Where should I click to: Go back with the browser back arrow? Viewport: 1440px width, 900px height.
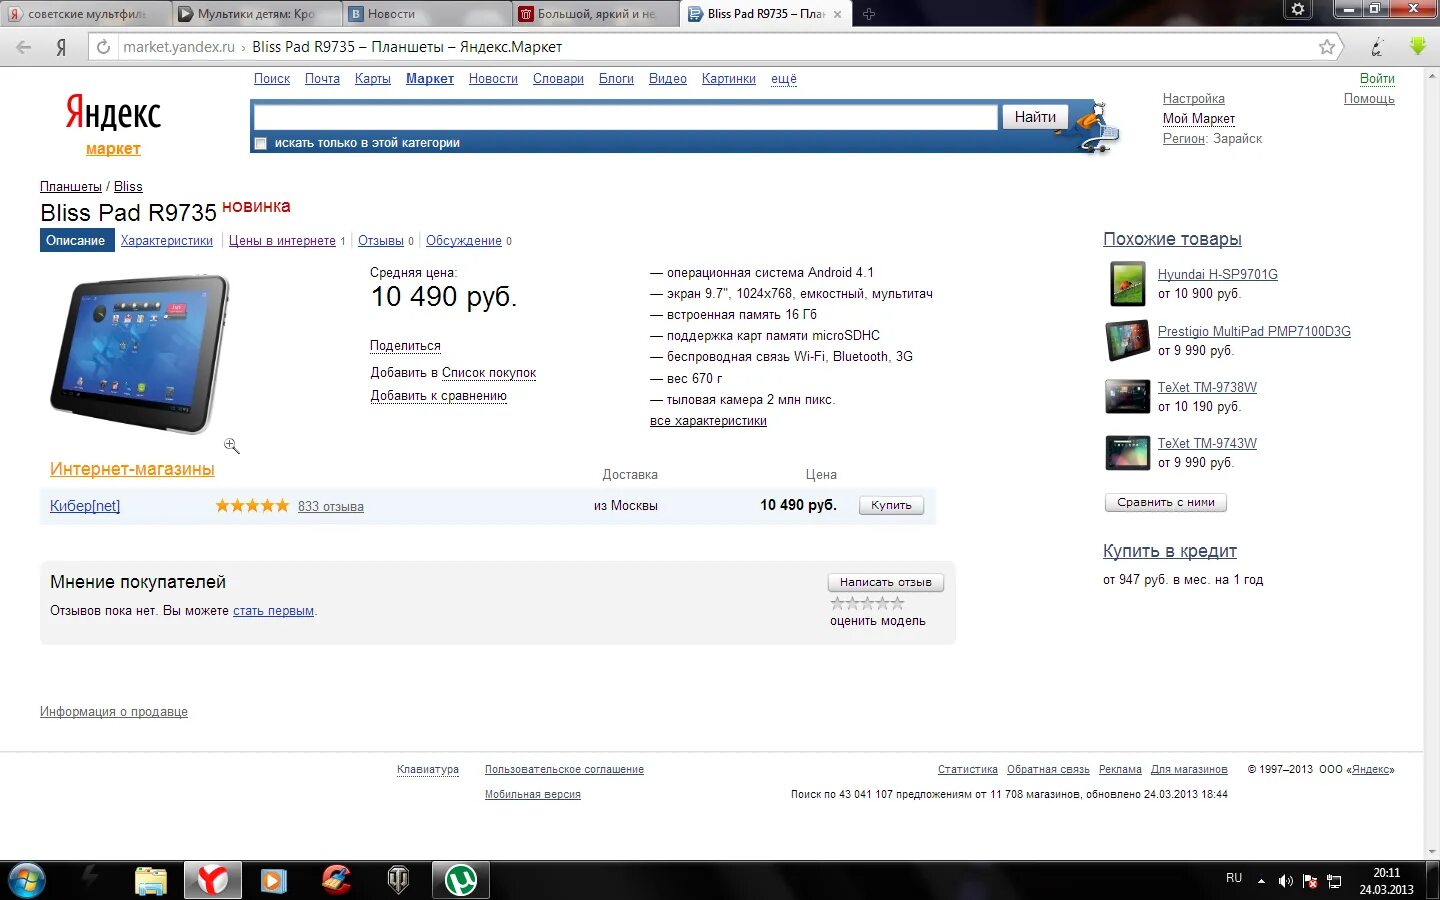[24, 47]
